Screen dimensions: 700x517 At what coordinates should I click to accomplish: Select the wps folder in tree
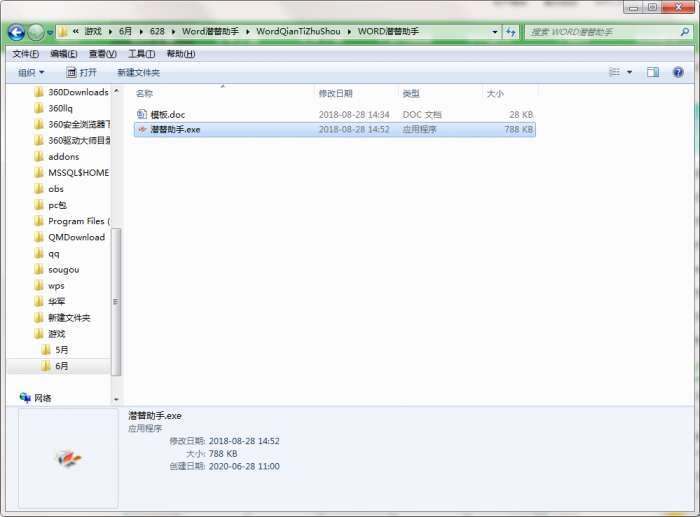50,286
